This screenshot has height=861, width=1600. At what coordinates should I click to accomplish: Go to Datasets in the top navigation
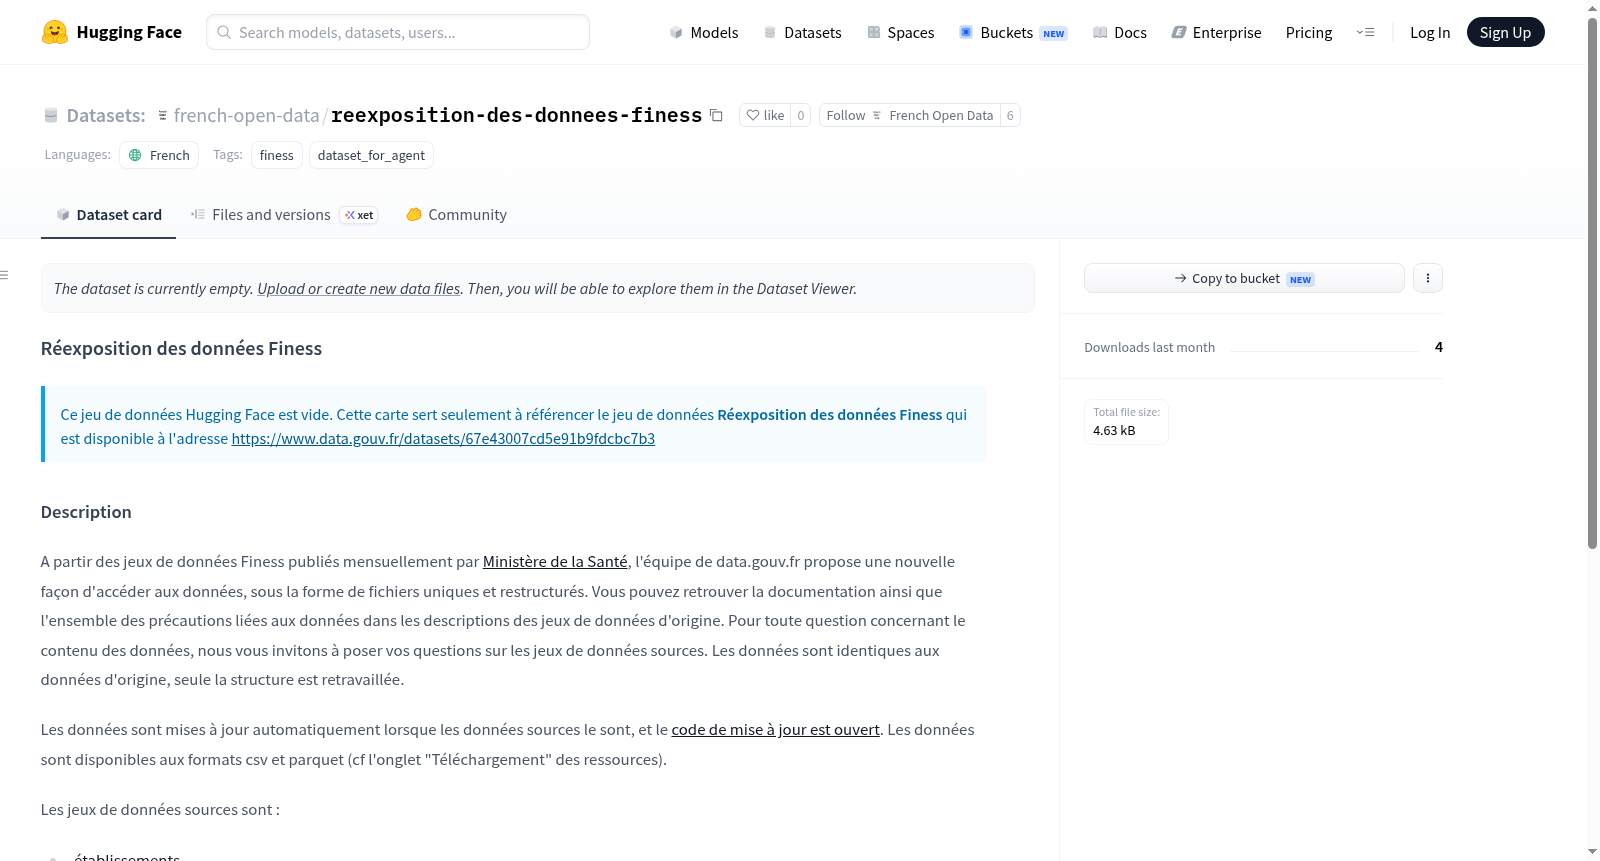tap(802, 32)
